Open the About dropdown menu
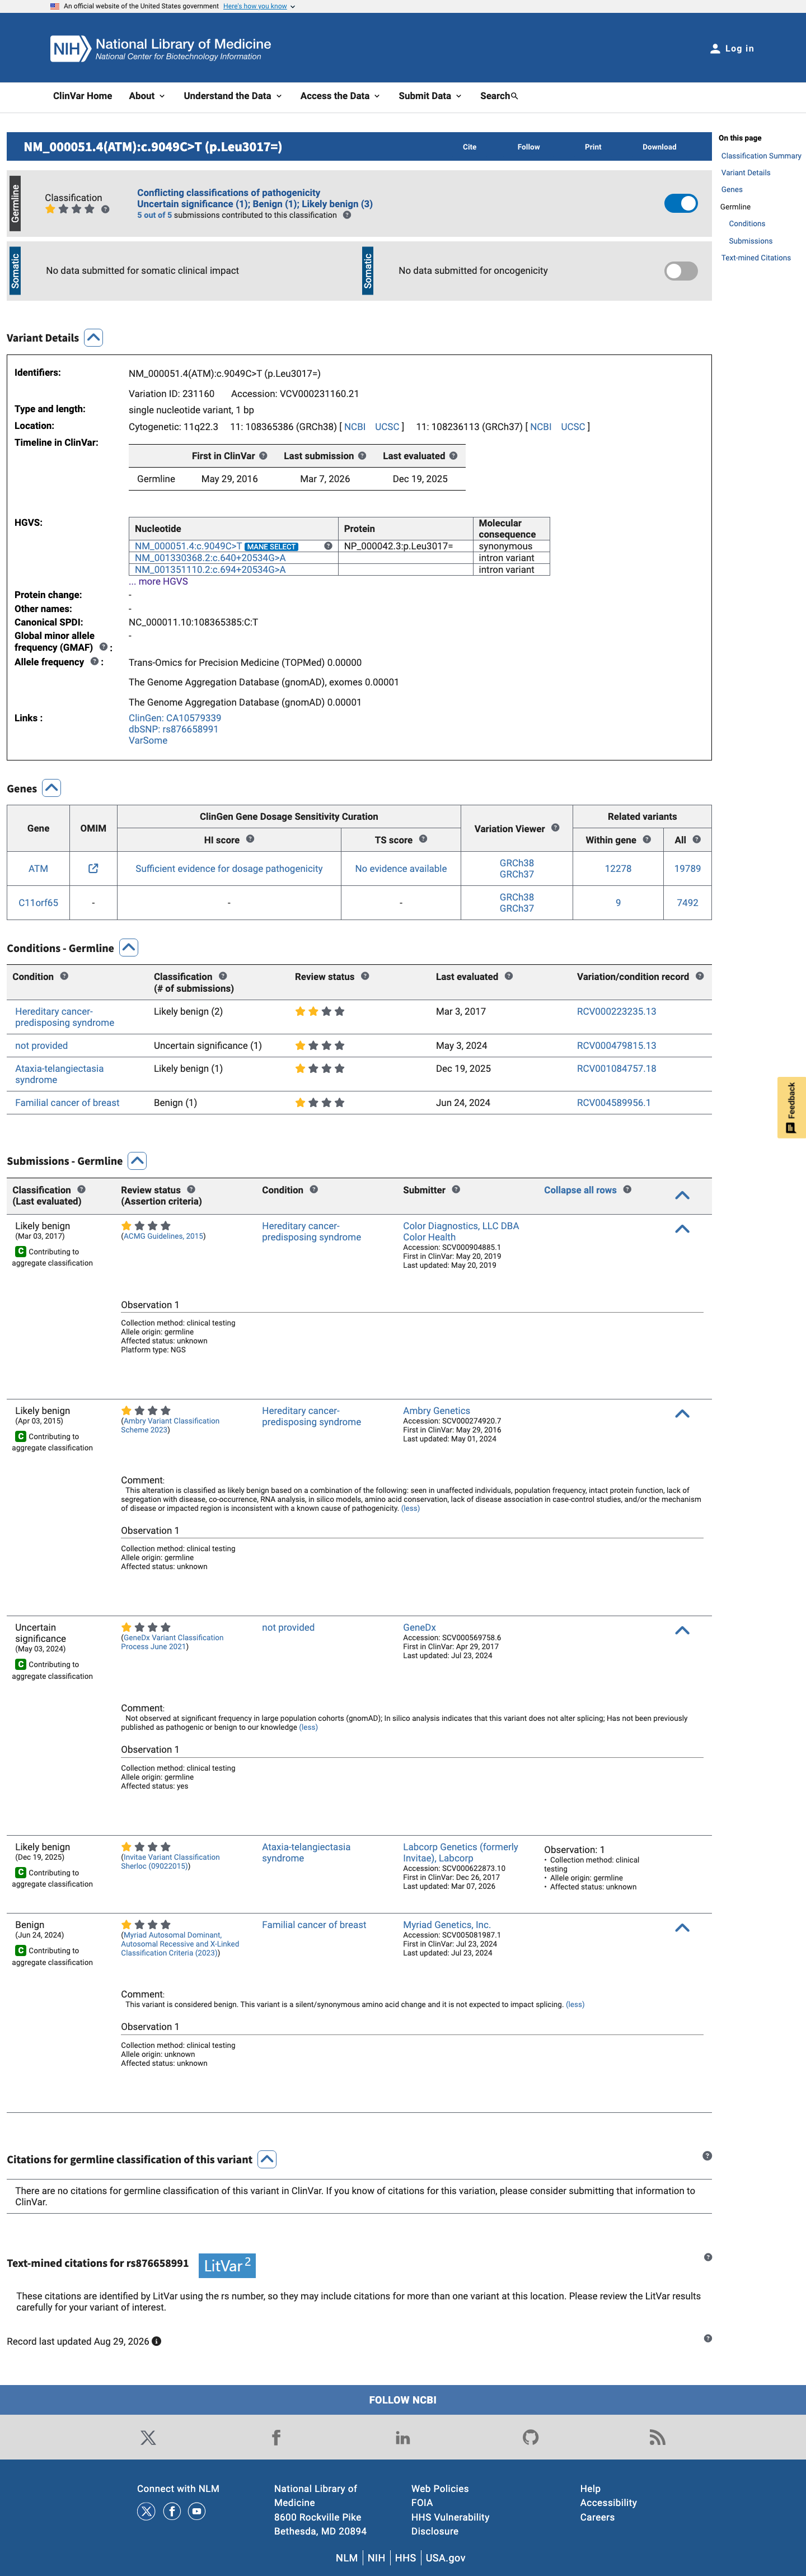This screenshot has width=806, height=2576. [147, 96]
